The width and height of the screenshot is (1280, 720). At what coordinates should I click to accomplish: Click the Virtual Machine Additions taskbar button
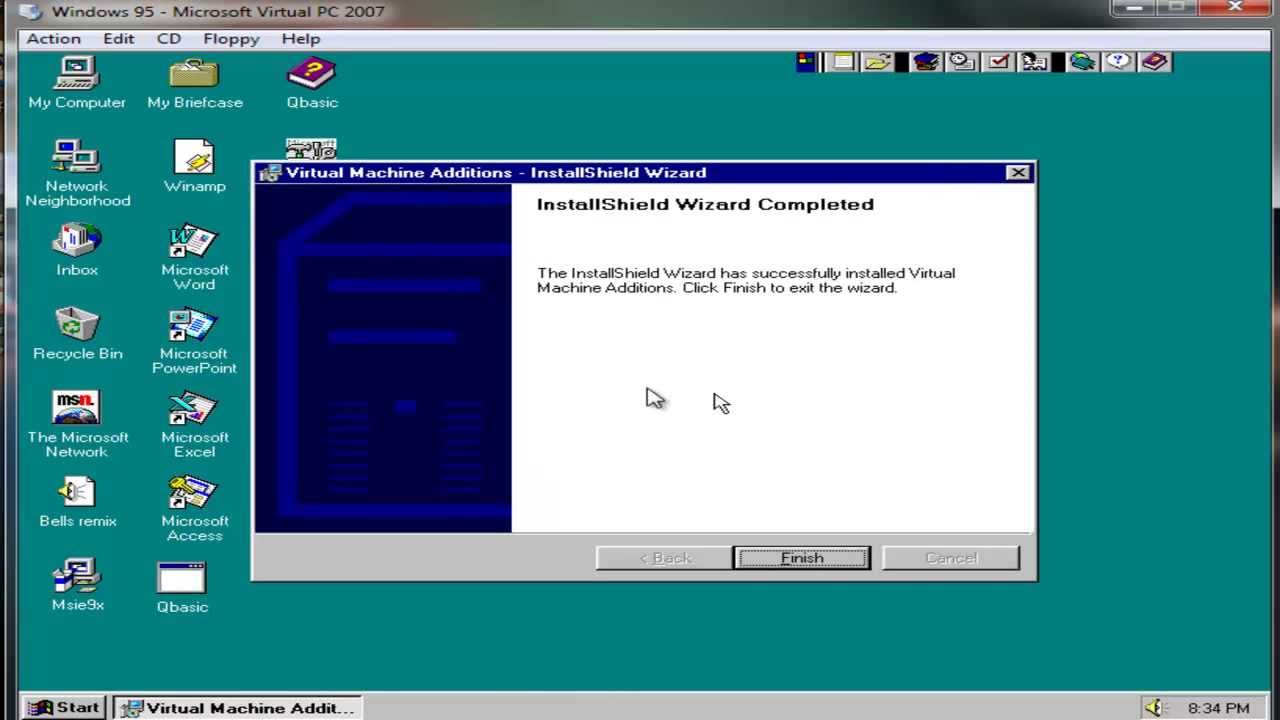pyautogui.click(x=238, y=708)
